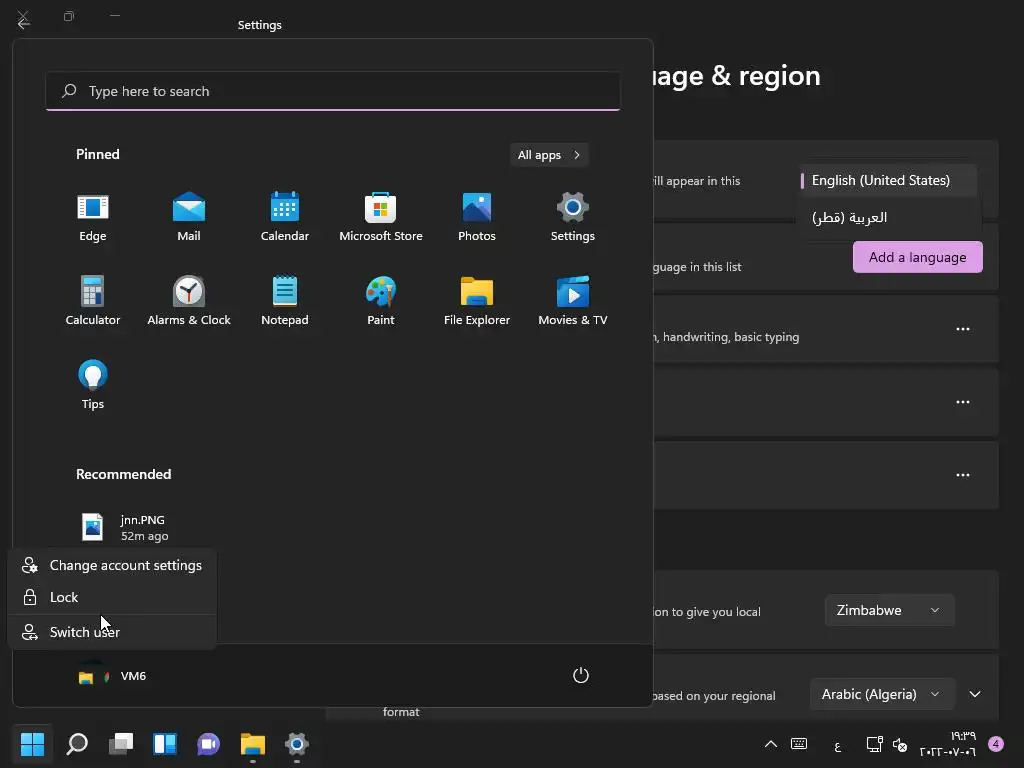Go back with Settings back arrow

24,24
